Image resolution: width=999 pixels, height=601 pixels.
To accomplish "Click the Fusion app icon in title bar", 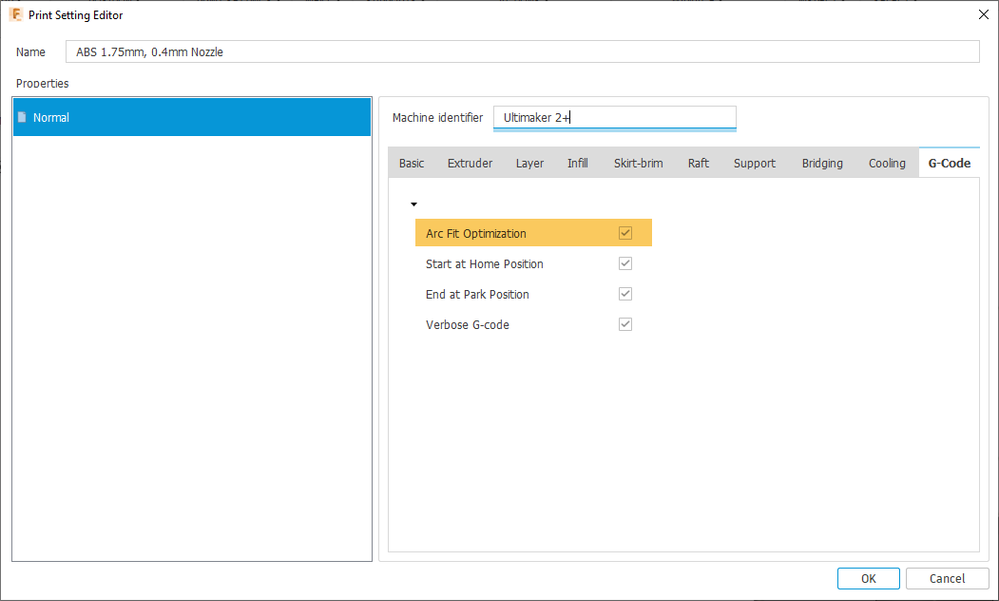I will pyautogui.click(x=15, y=14).
